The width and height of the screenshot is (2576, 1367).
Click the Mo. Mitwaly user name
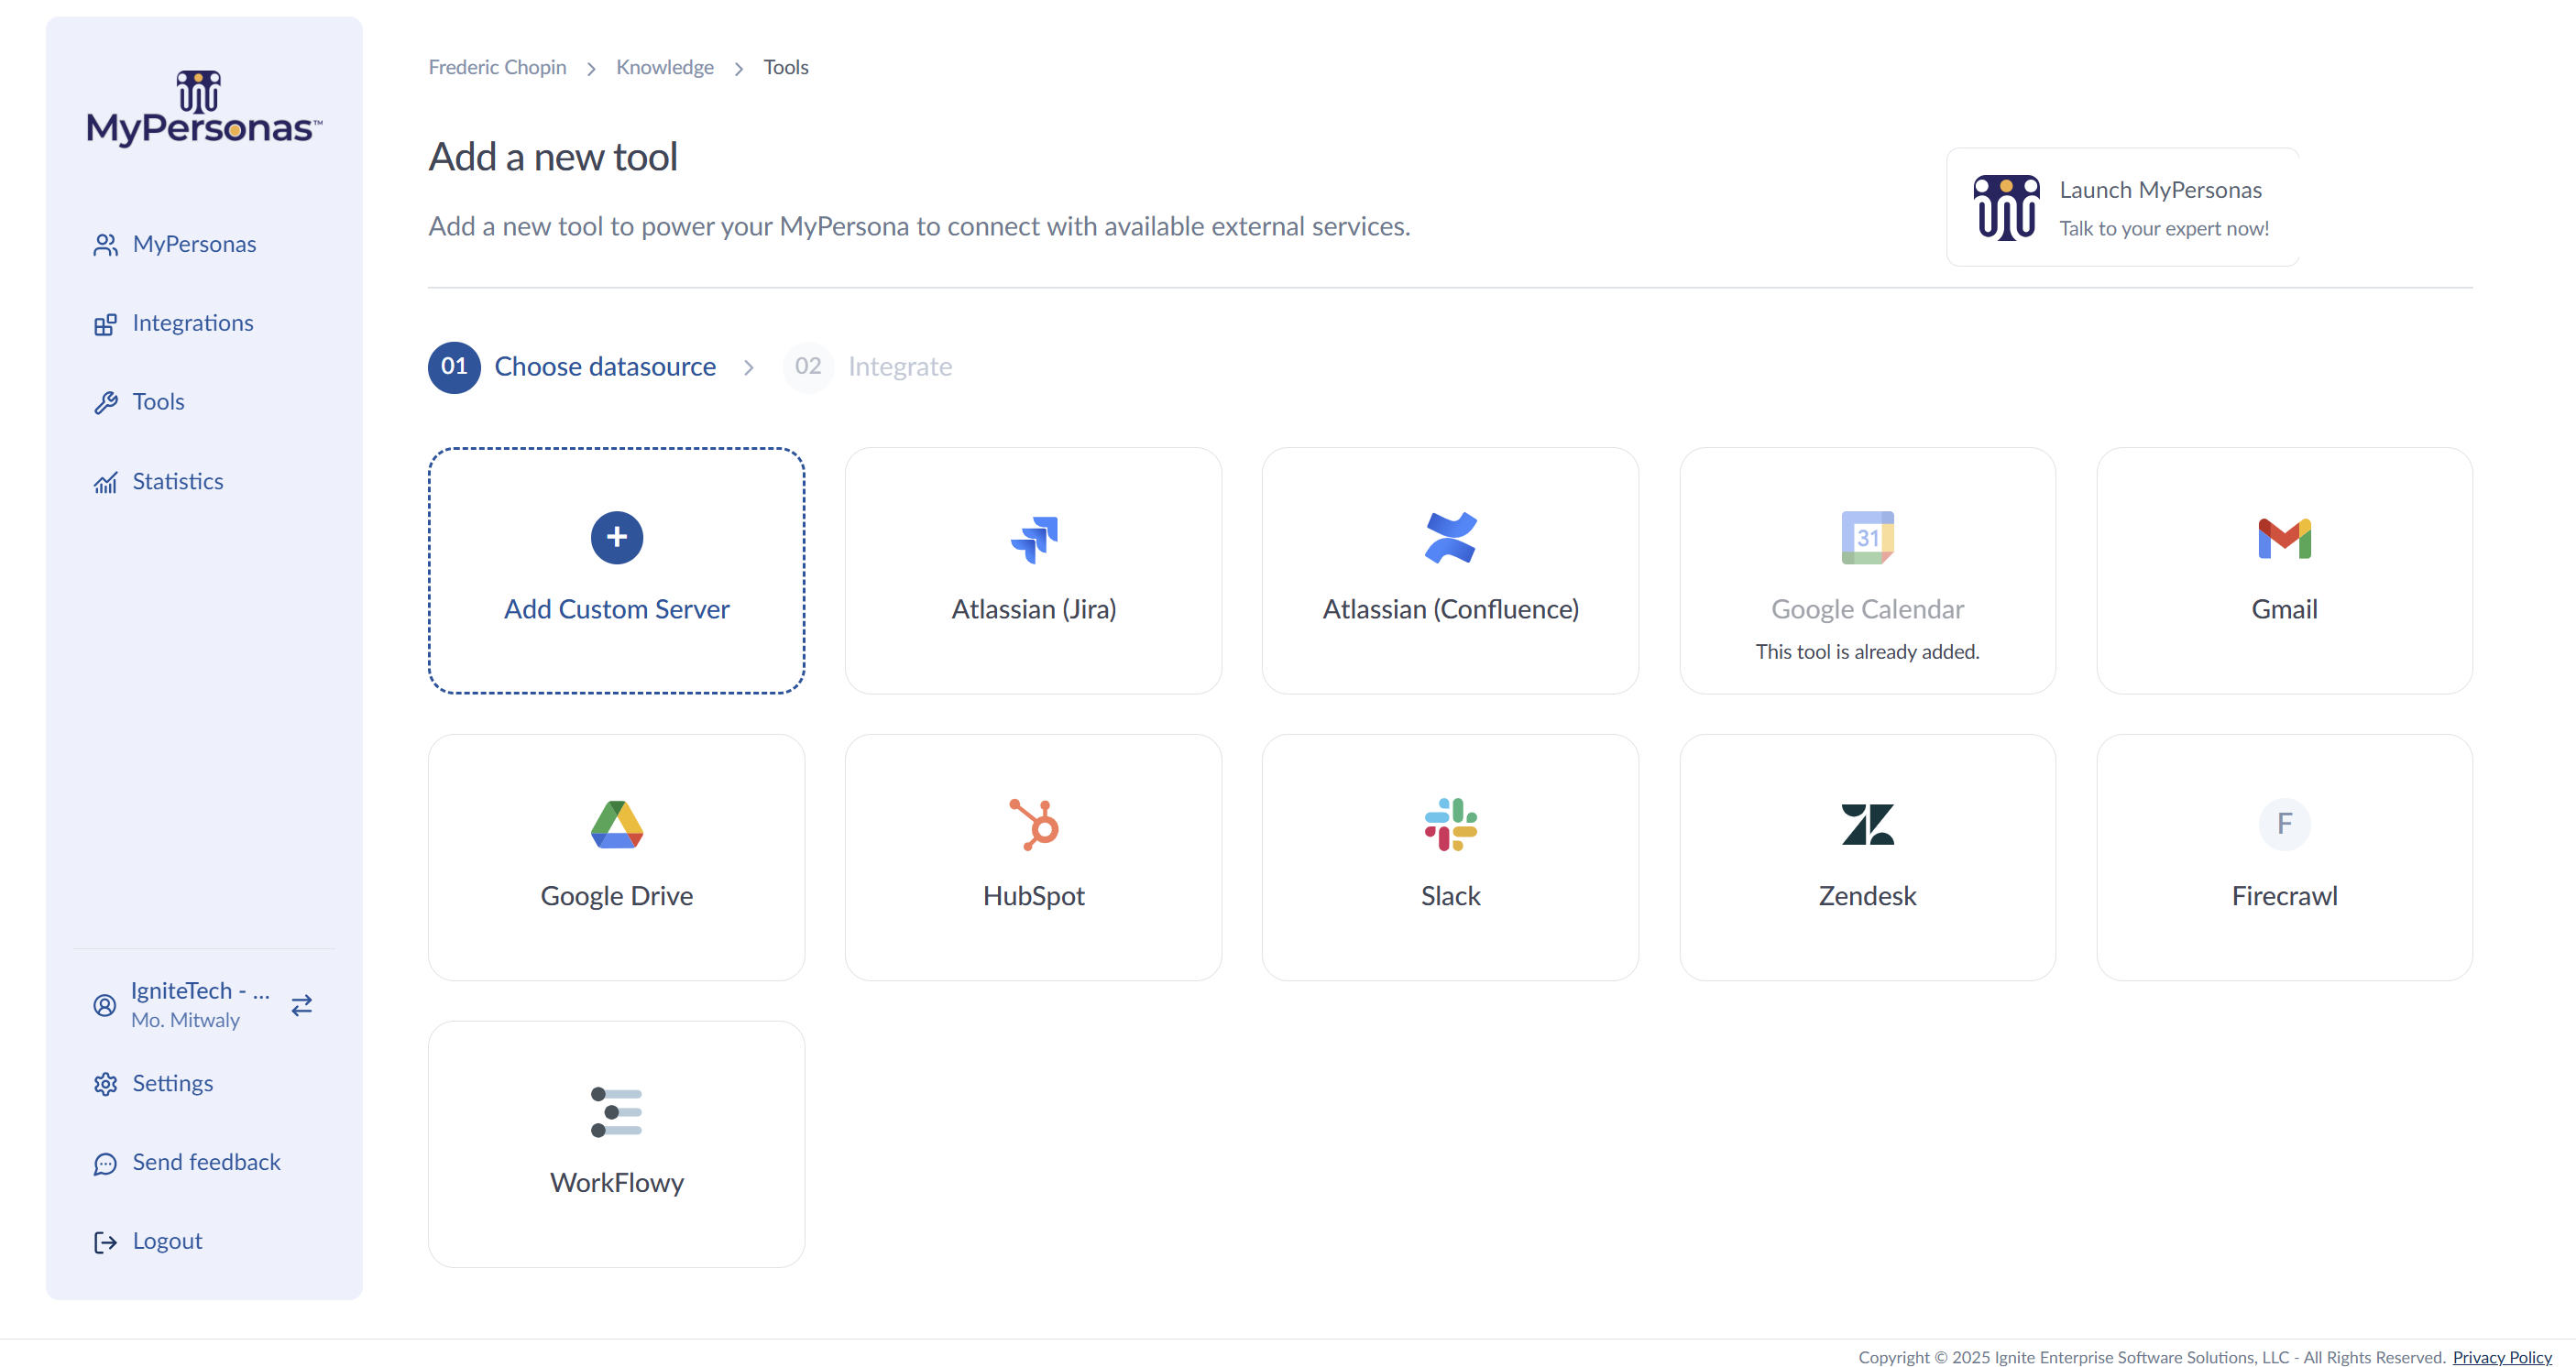185,1021
